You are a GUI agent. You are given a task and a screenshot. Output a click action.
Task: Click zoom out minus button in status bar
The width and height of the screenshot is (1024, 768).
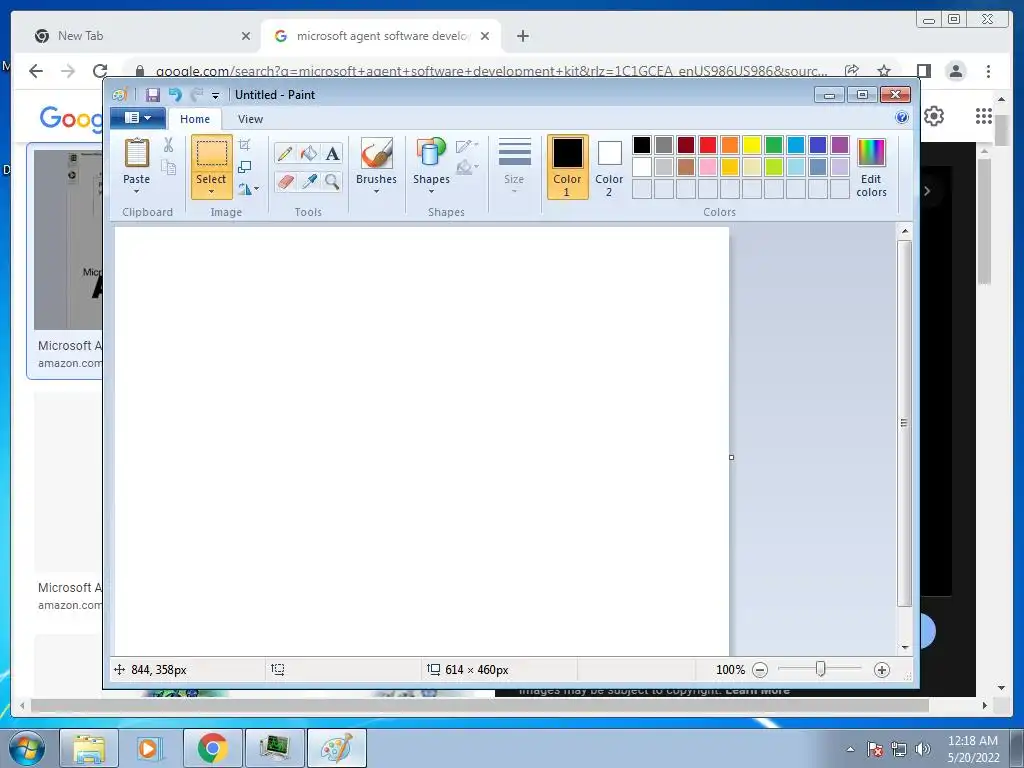760,670
